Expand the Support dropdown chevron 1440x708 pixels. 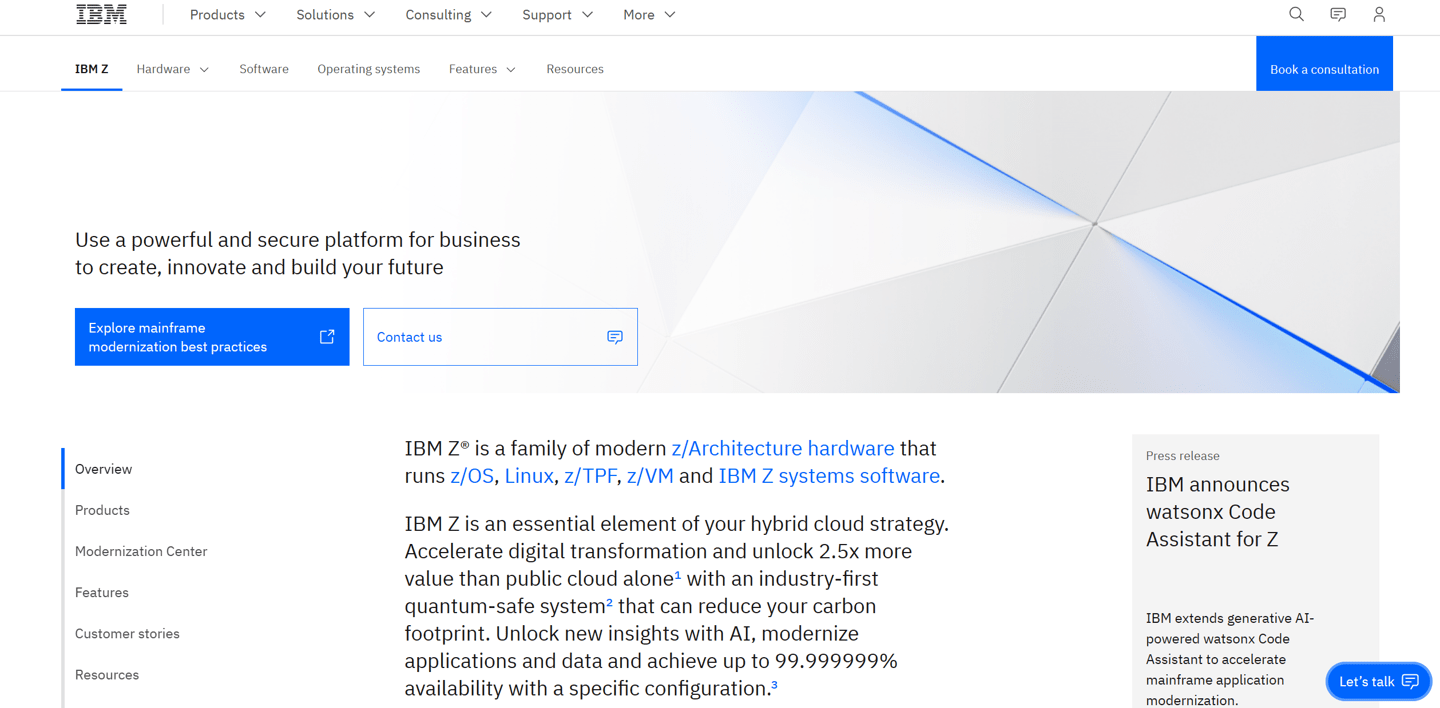tap(587, 15)
